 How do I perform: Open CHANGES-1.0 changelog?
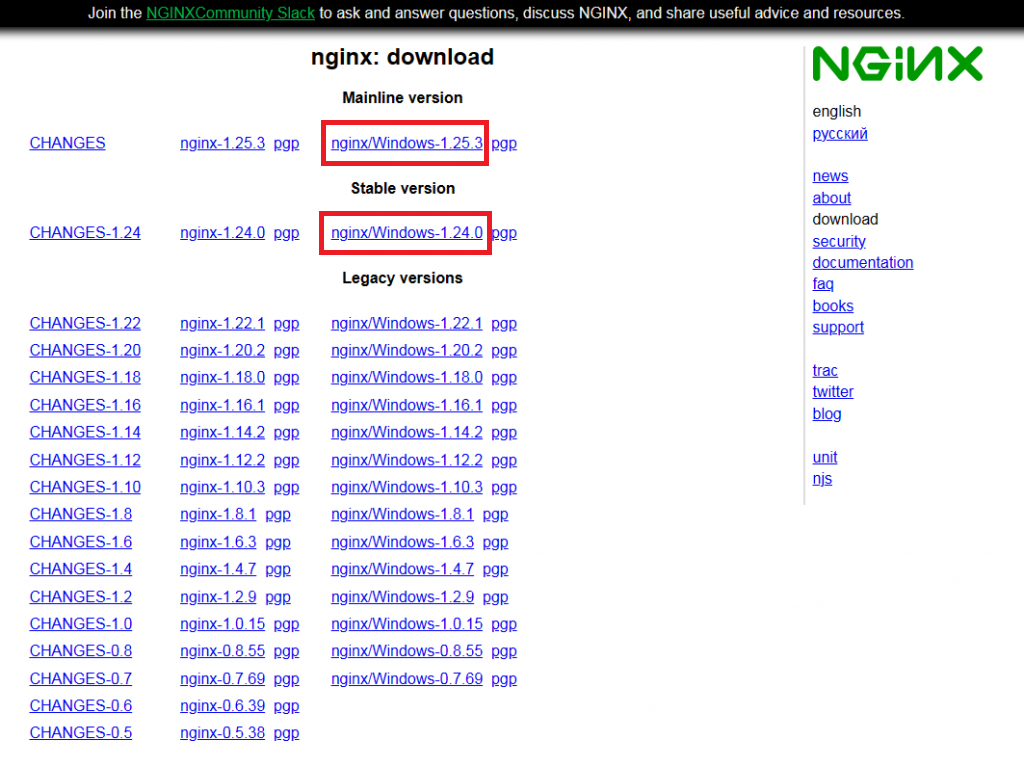click(x=80, y=624)
